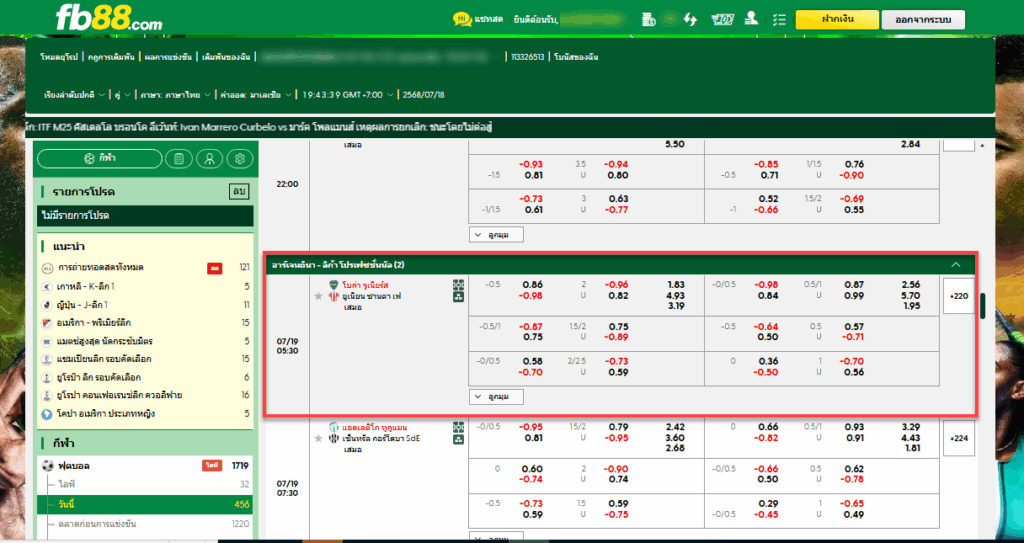Open match tracker icon for Boca Juniors
Viewport: 1024px width, 543px height.
(x=458, y=286)
